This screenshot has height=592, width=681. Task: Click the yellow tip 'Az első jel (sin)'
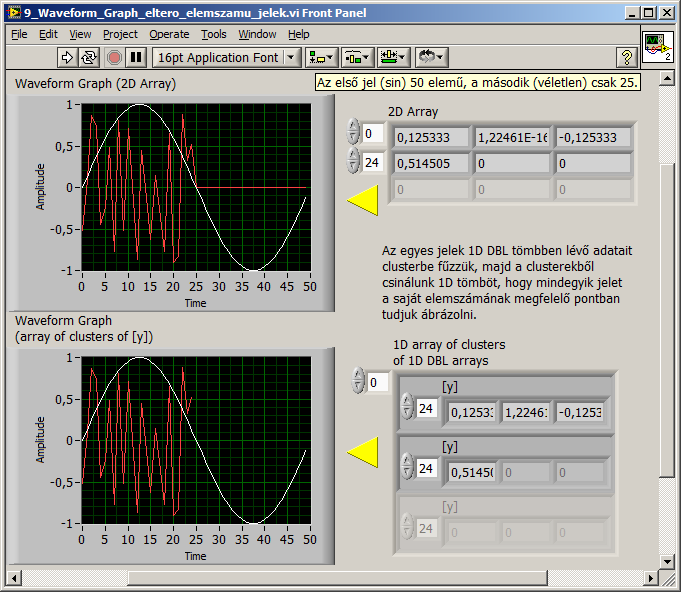click(478, 83)
